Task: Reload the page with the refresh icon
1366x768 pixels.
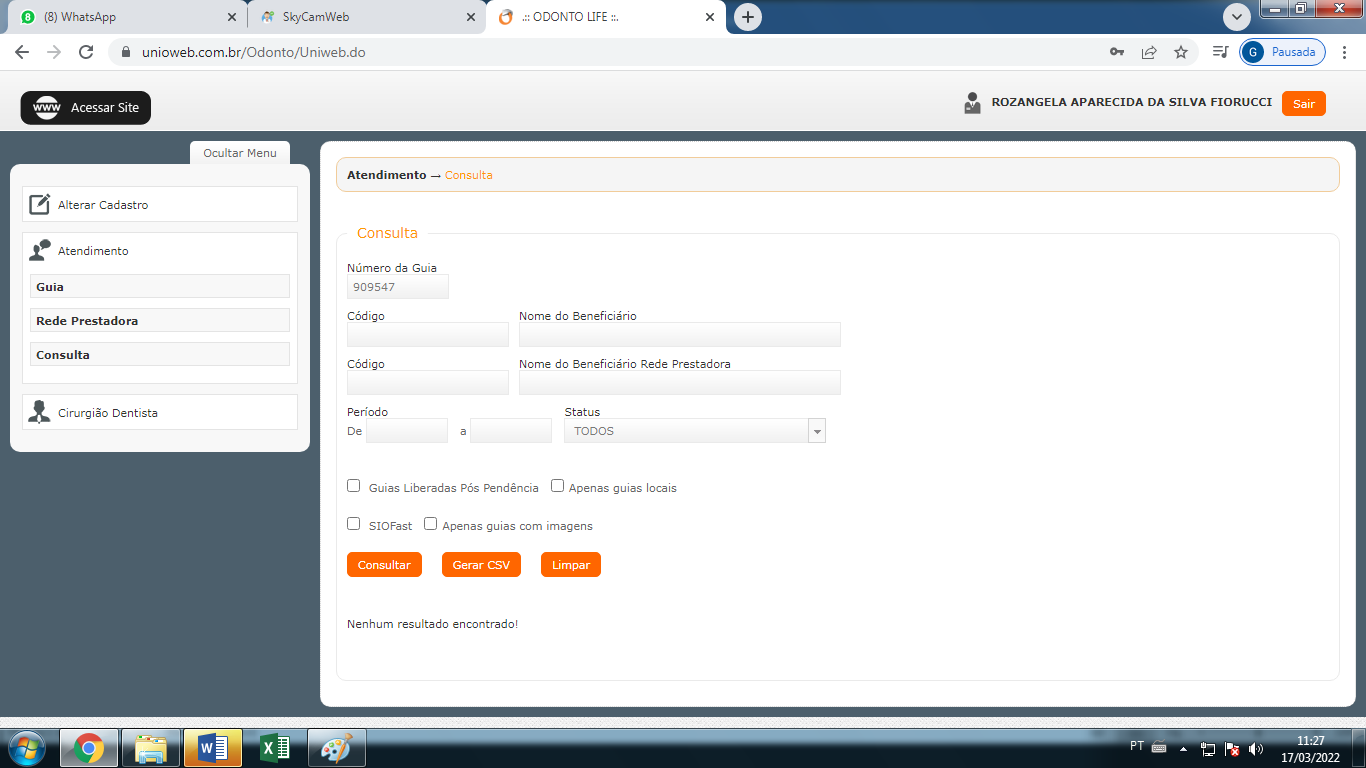Action: [x=86, y=52]
